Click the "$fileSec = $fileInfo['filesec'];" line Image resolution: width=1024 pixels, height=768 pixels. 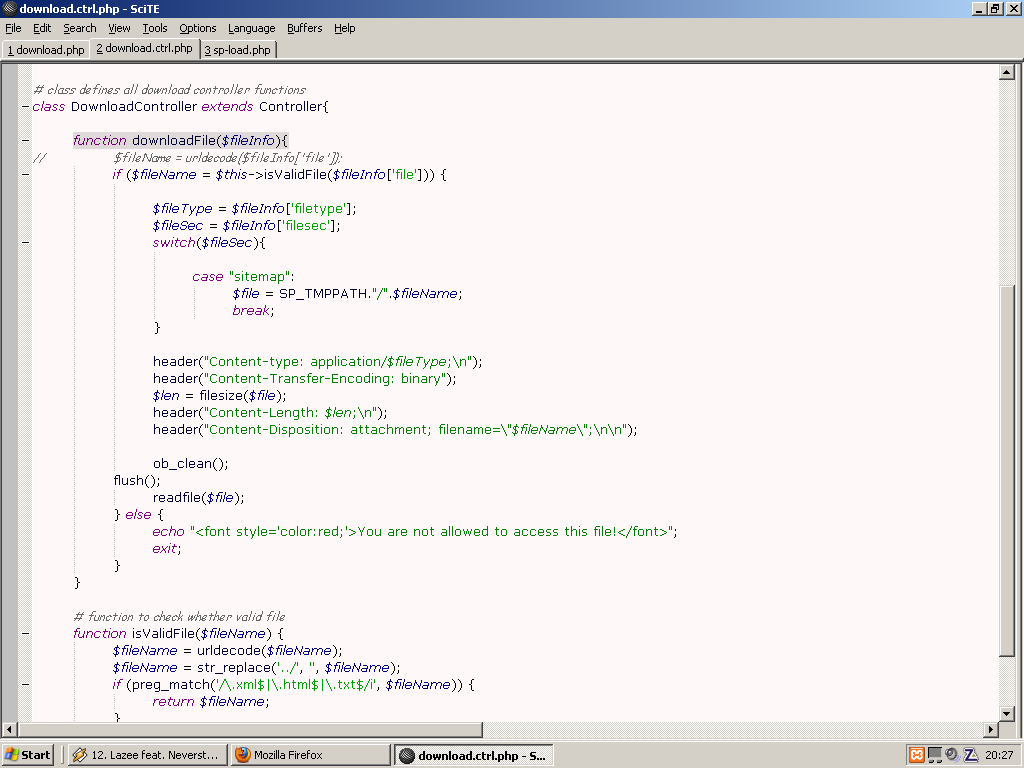(246, 225)
